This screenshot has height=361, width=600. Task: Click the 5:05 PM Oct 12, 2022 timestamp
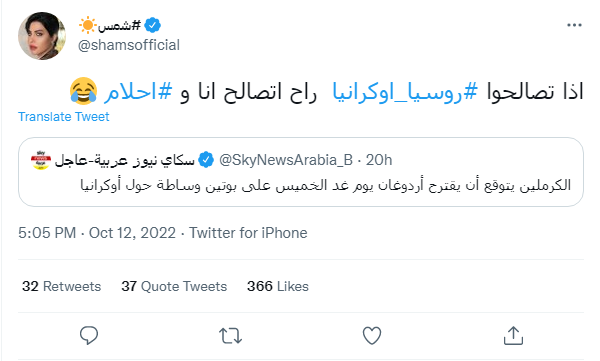pyautogui.click(x=97, y=233)
